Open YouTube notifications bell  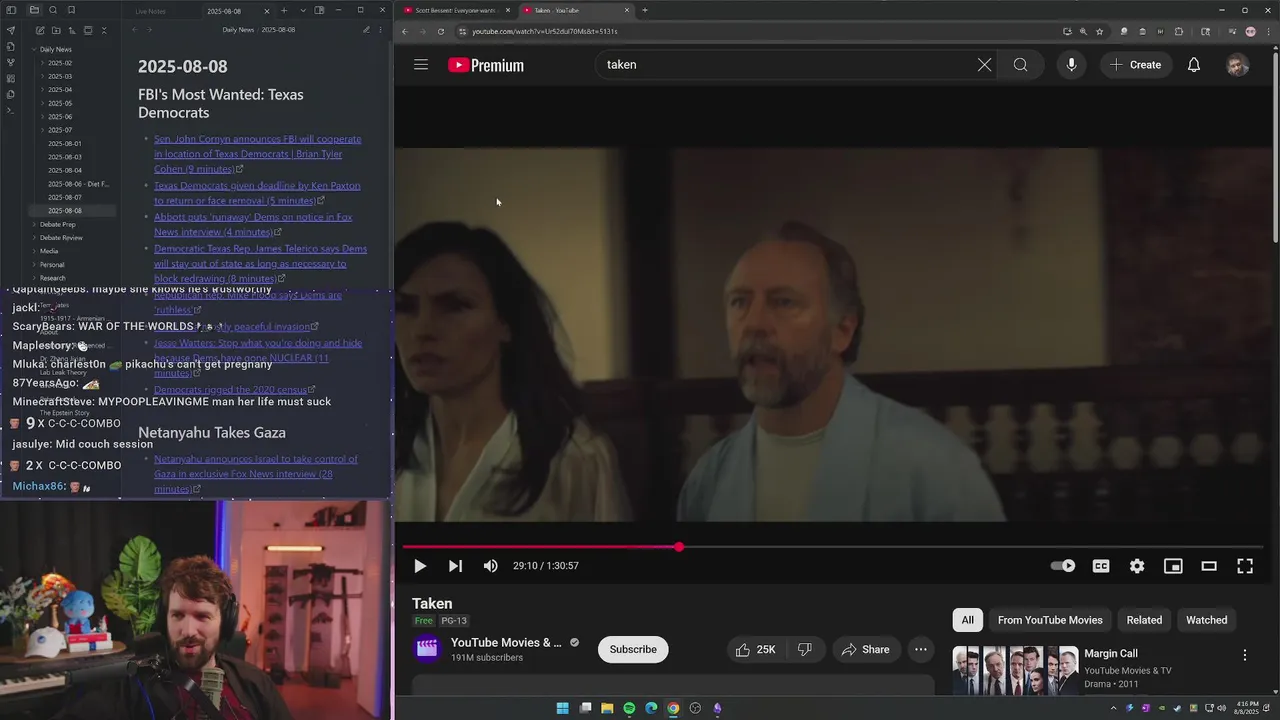click(x=1194, y=65)
